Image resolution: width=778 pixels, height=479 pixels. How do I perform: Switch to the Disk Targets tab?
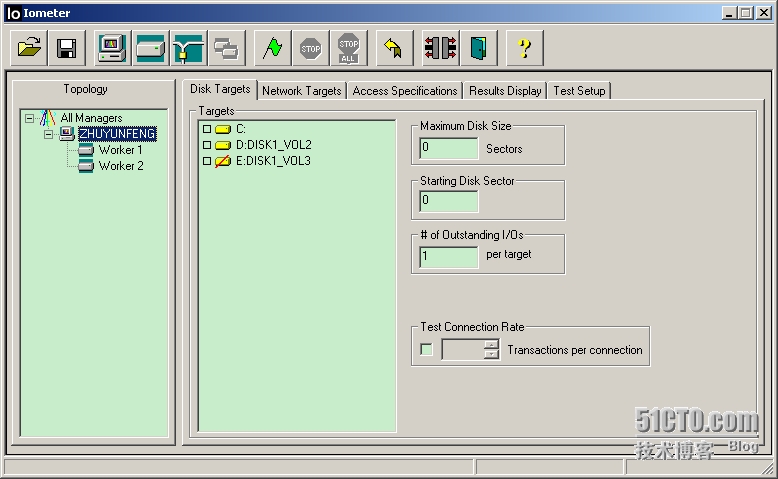[220, 89]
